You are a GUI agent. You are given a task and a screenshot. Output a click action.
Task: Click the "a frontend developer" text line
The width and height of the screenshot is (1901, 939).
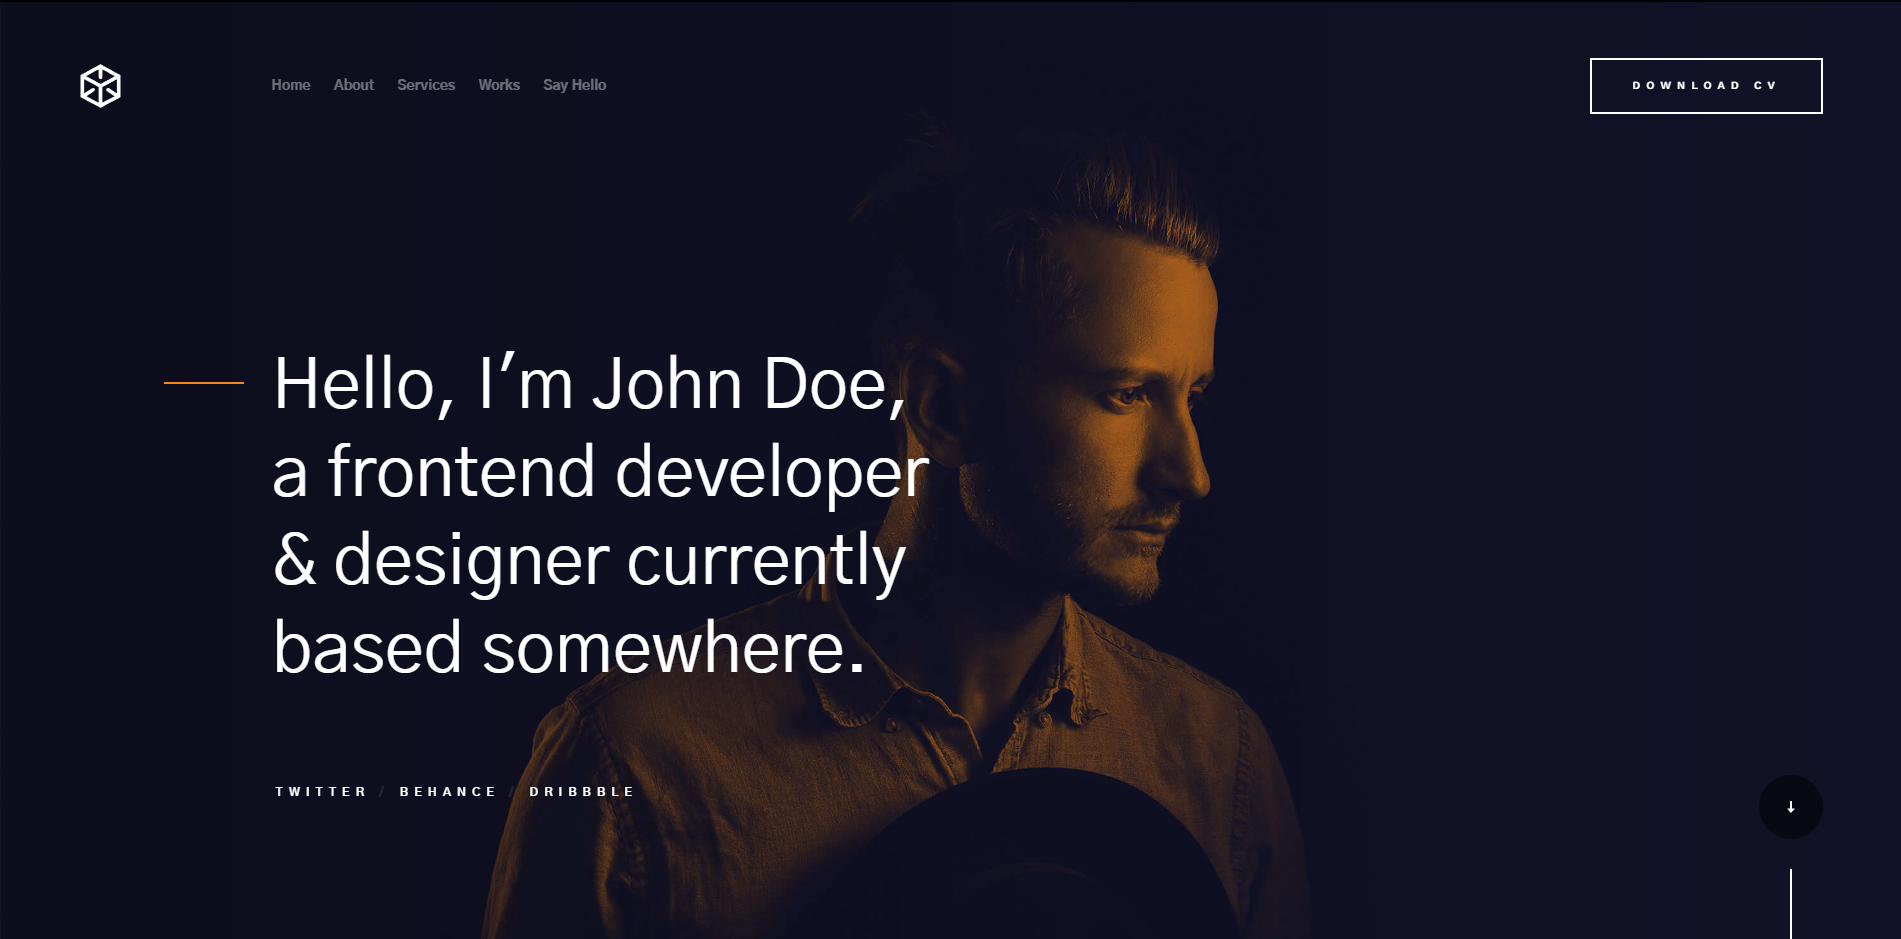601,471
